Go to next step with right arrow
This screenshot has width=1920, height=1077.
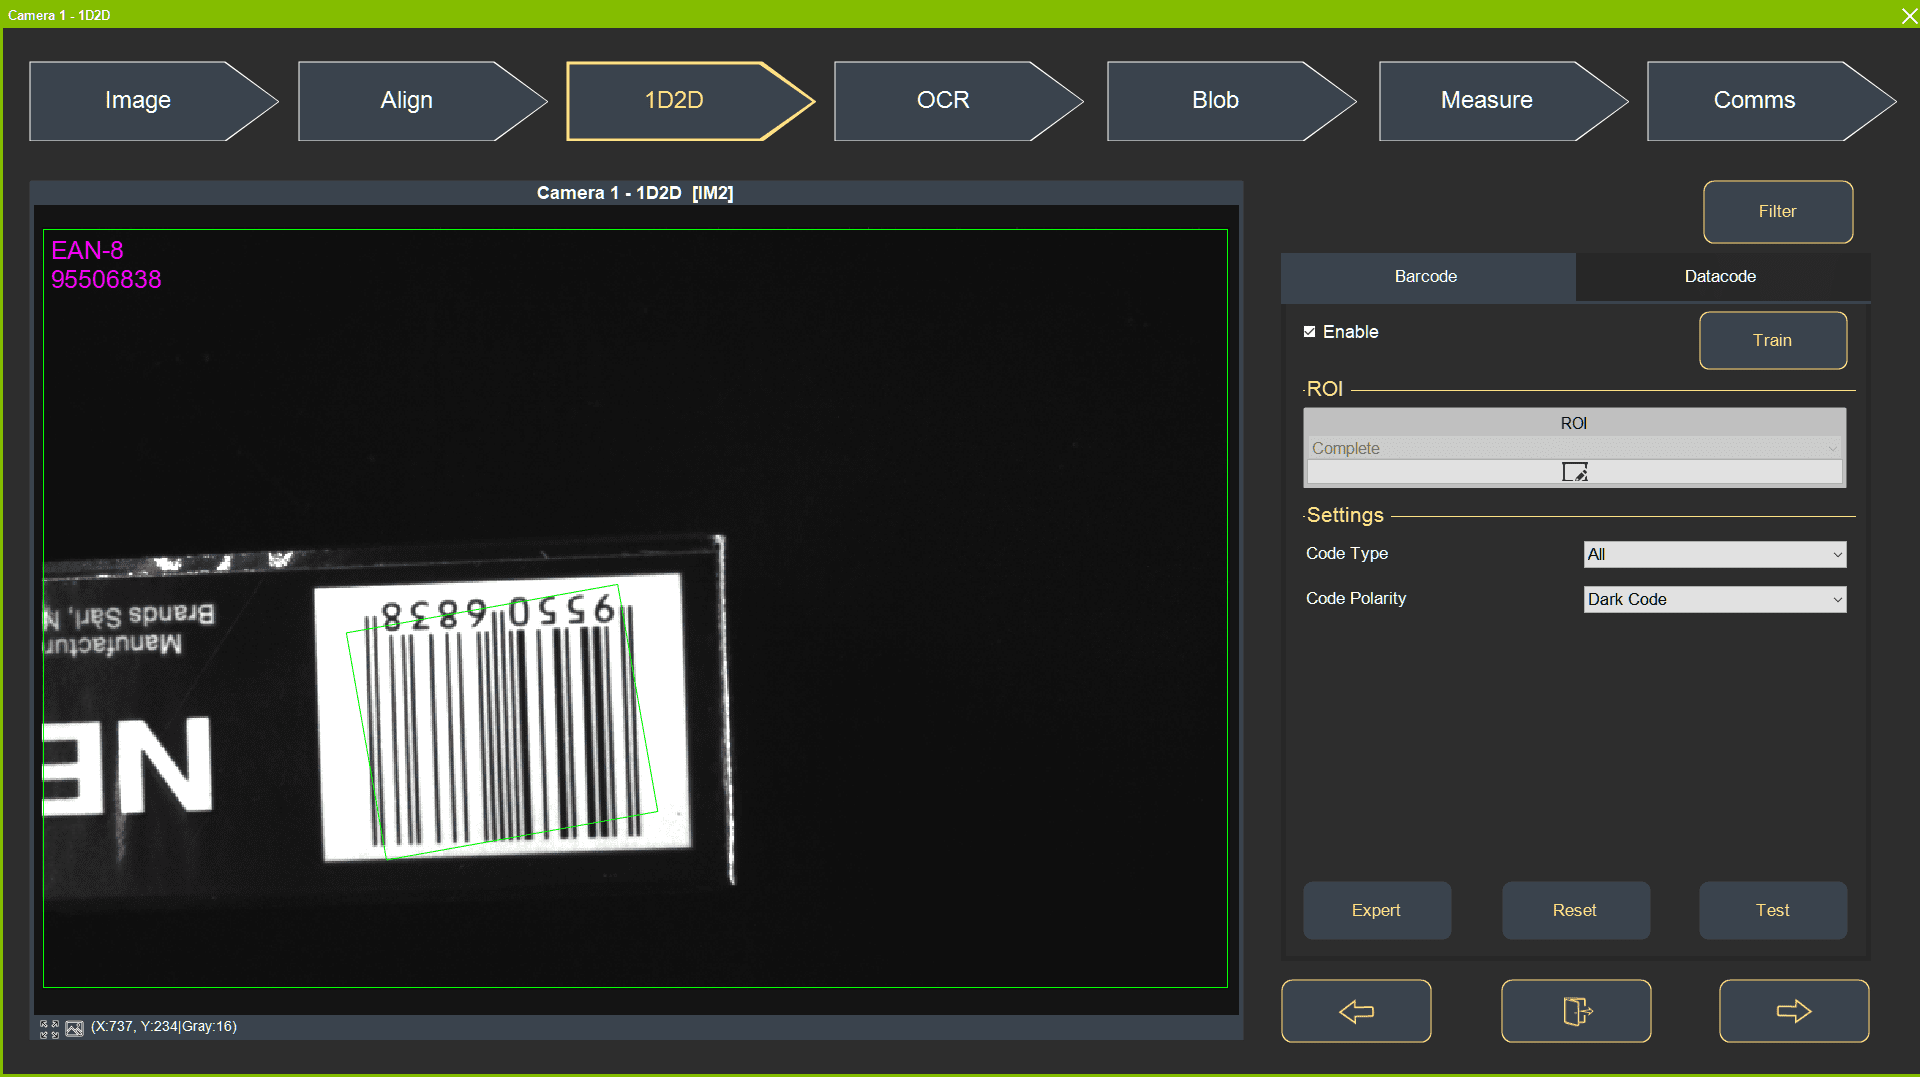(x=1794, y=1011)
